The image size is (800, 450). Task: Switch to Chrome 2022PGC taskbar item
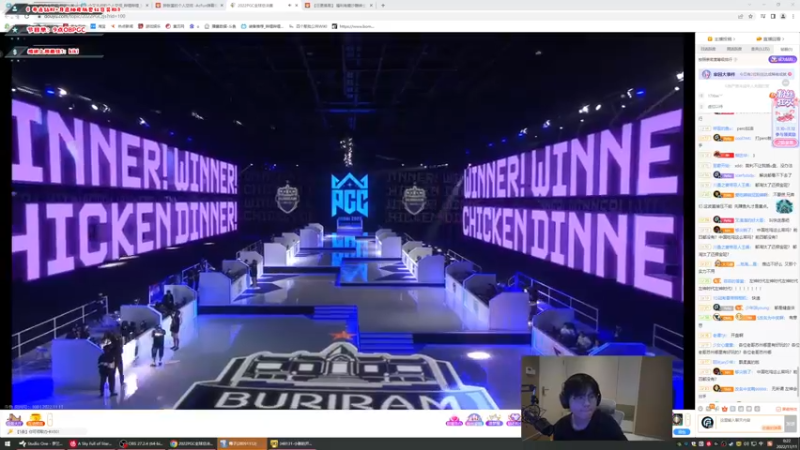point(191,444)
